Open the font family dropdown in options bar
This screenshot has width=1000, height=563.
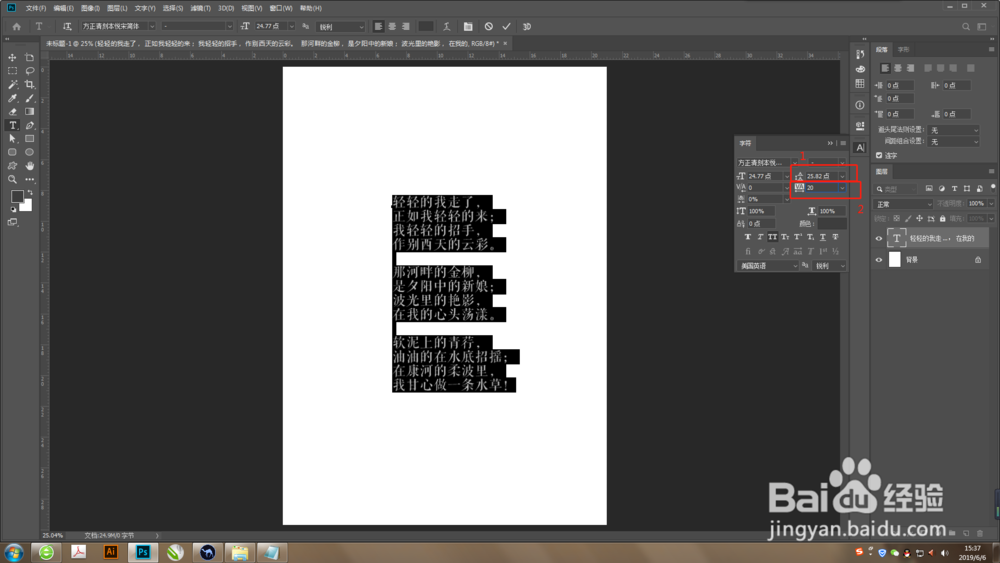(152, 26)
